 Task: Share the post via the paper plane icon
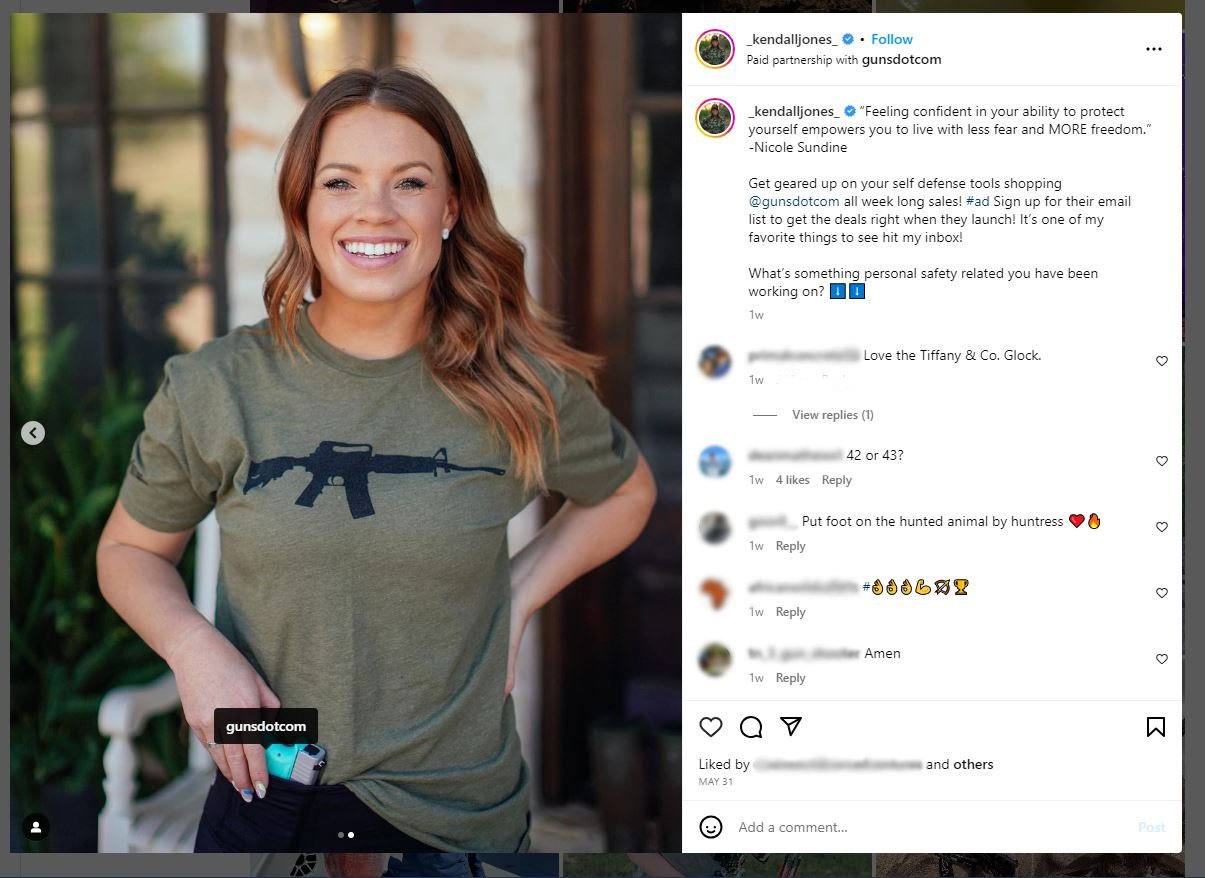[x=791, y=727]
